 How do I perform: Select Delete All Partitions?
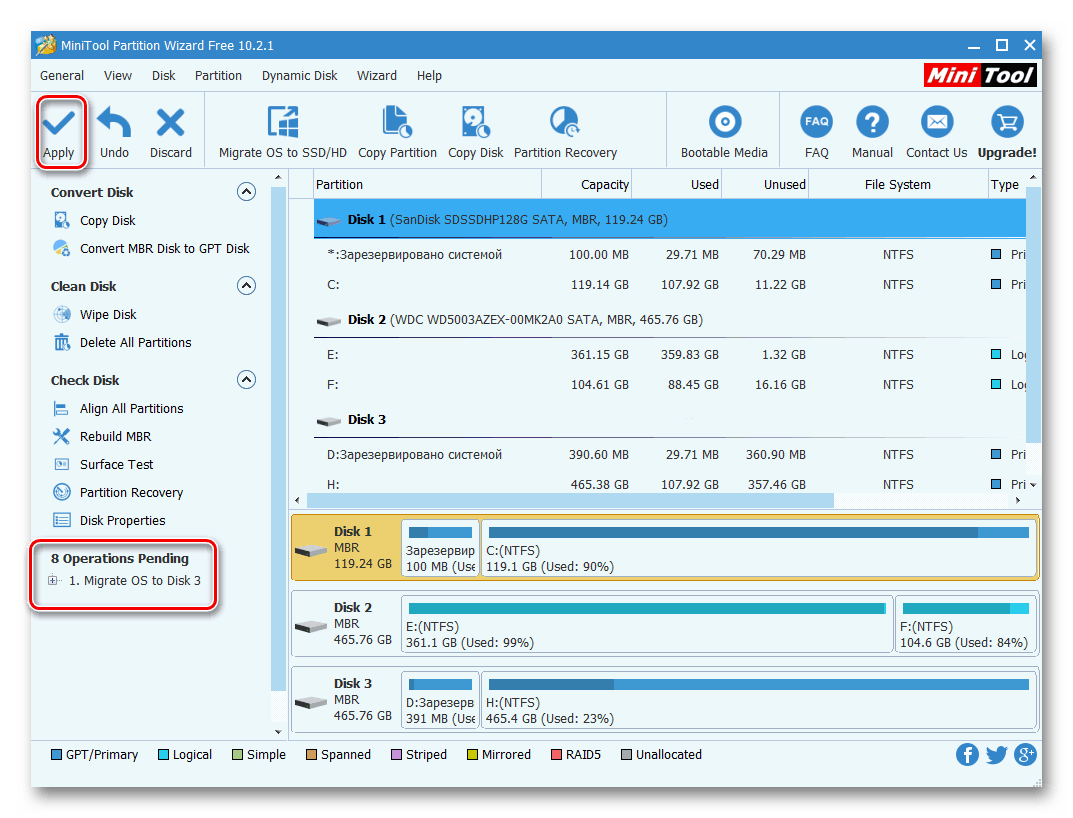tap(122, 342)
